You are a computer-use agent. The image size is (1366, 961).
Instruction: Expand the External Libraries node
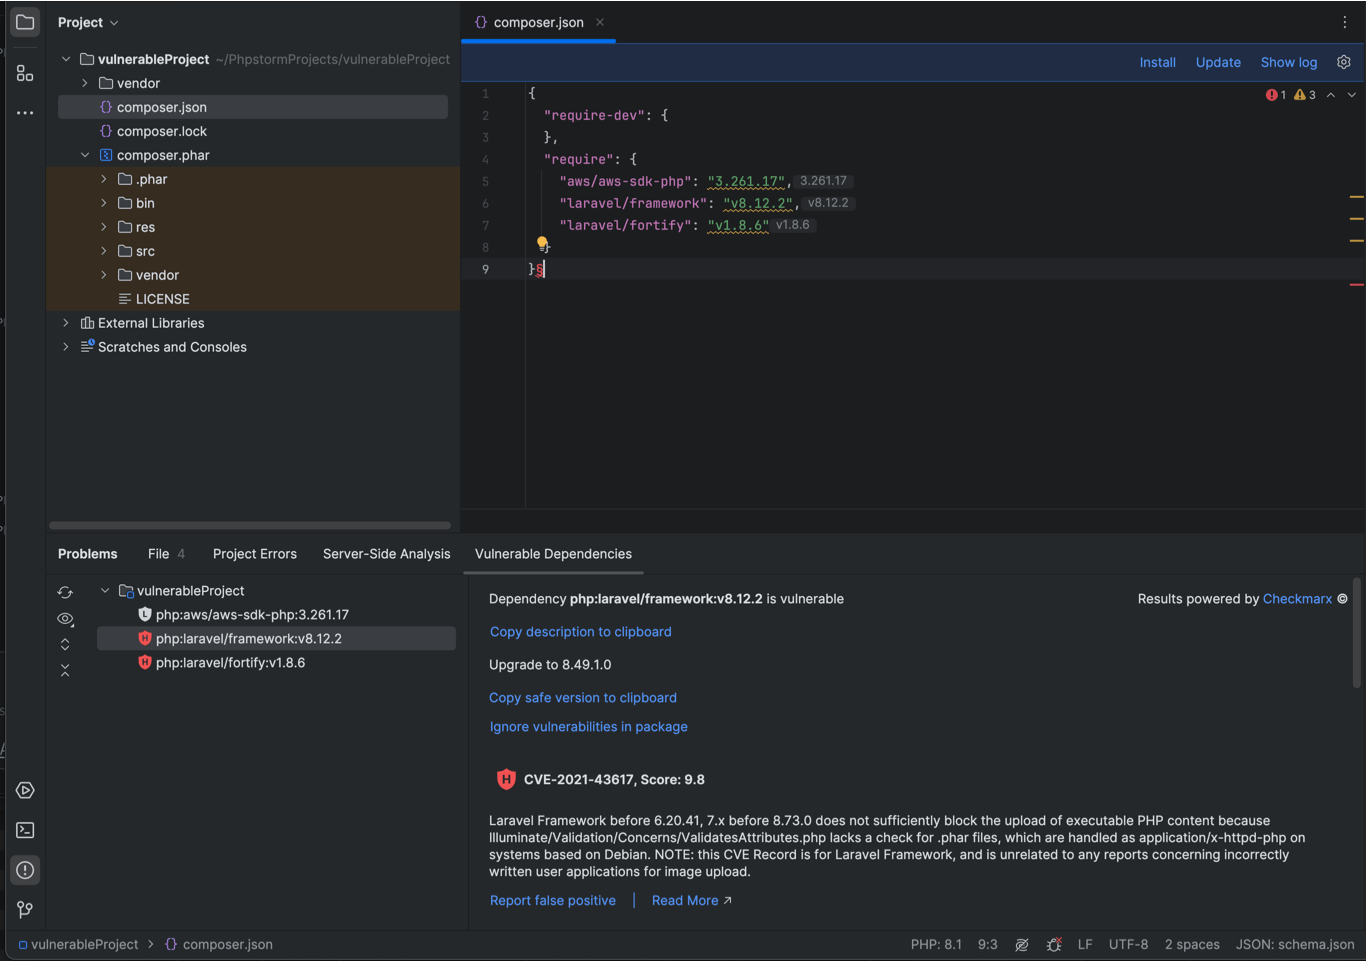click(66, 323)
